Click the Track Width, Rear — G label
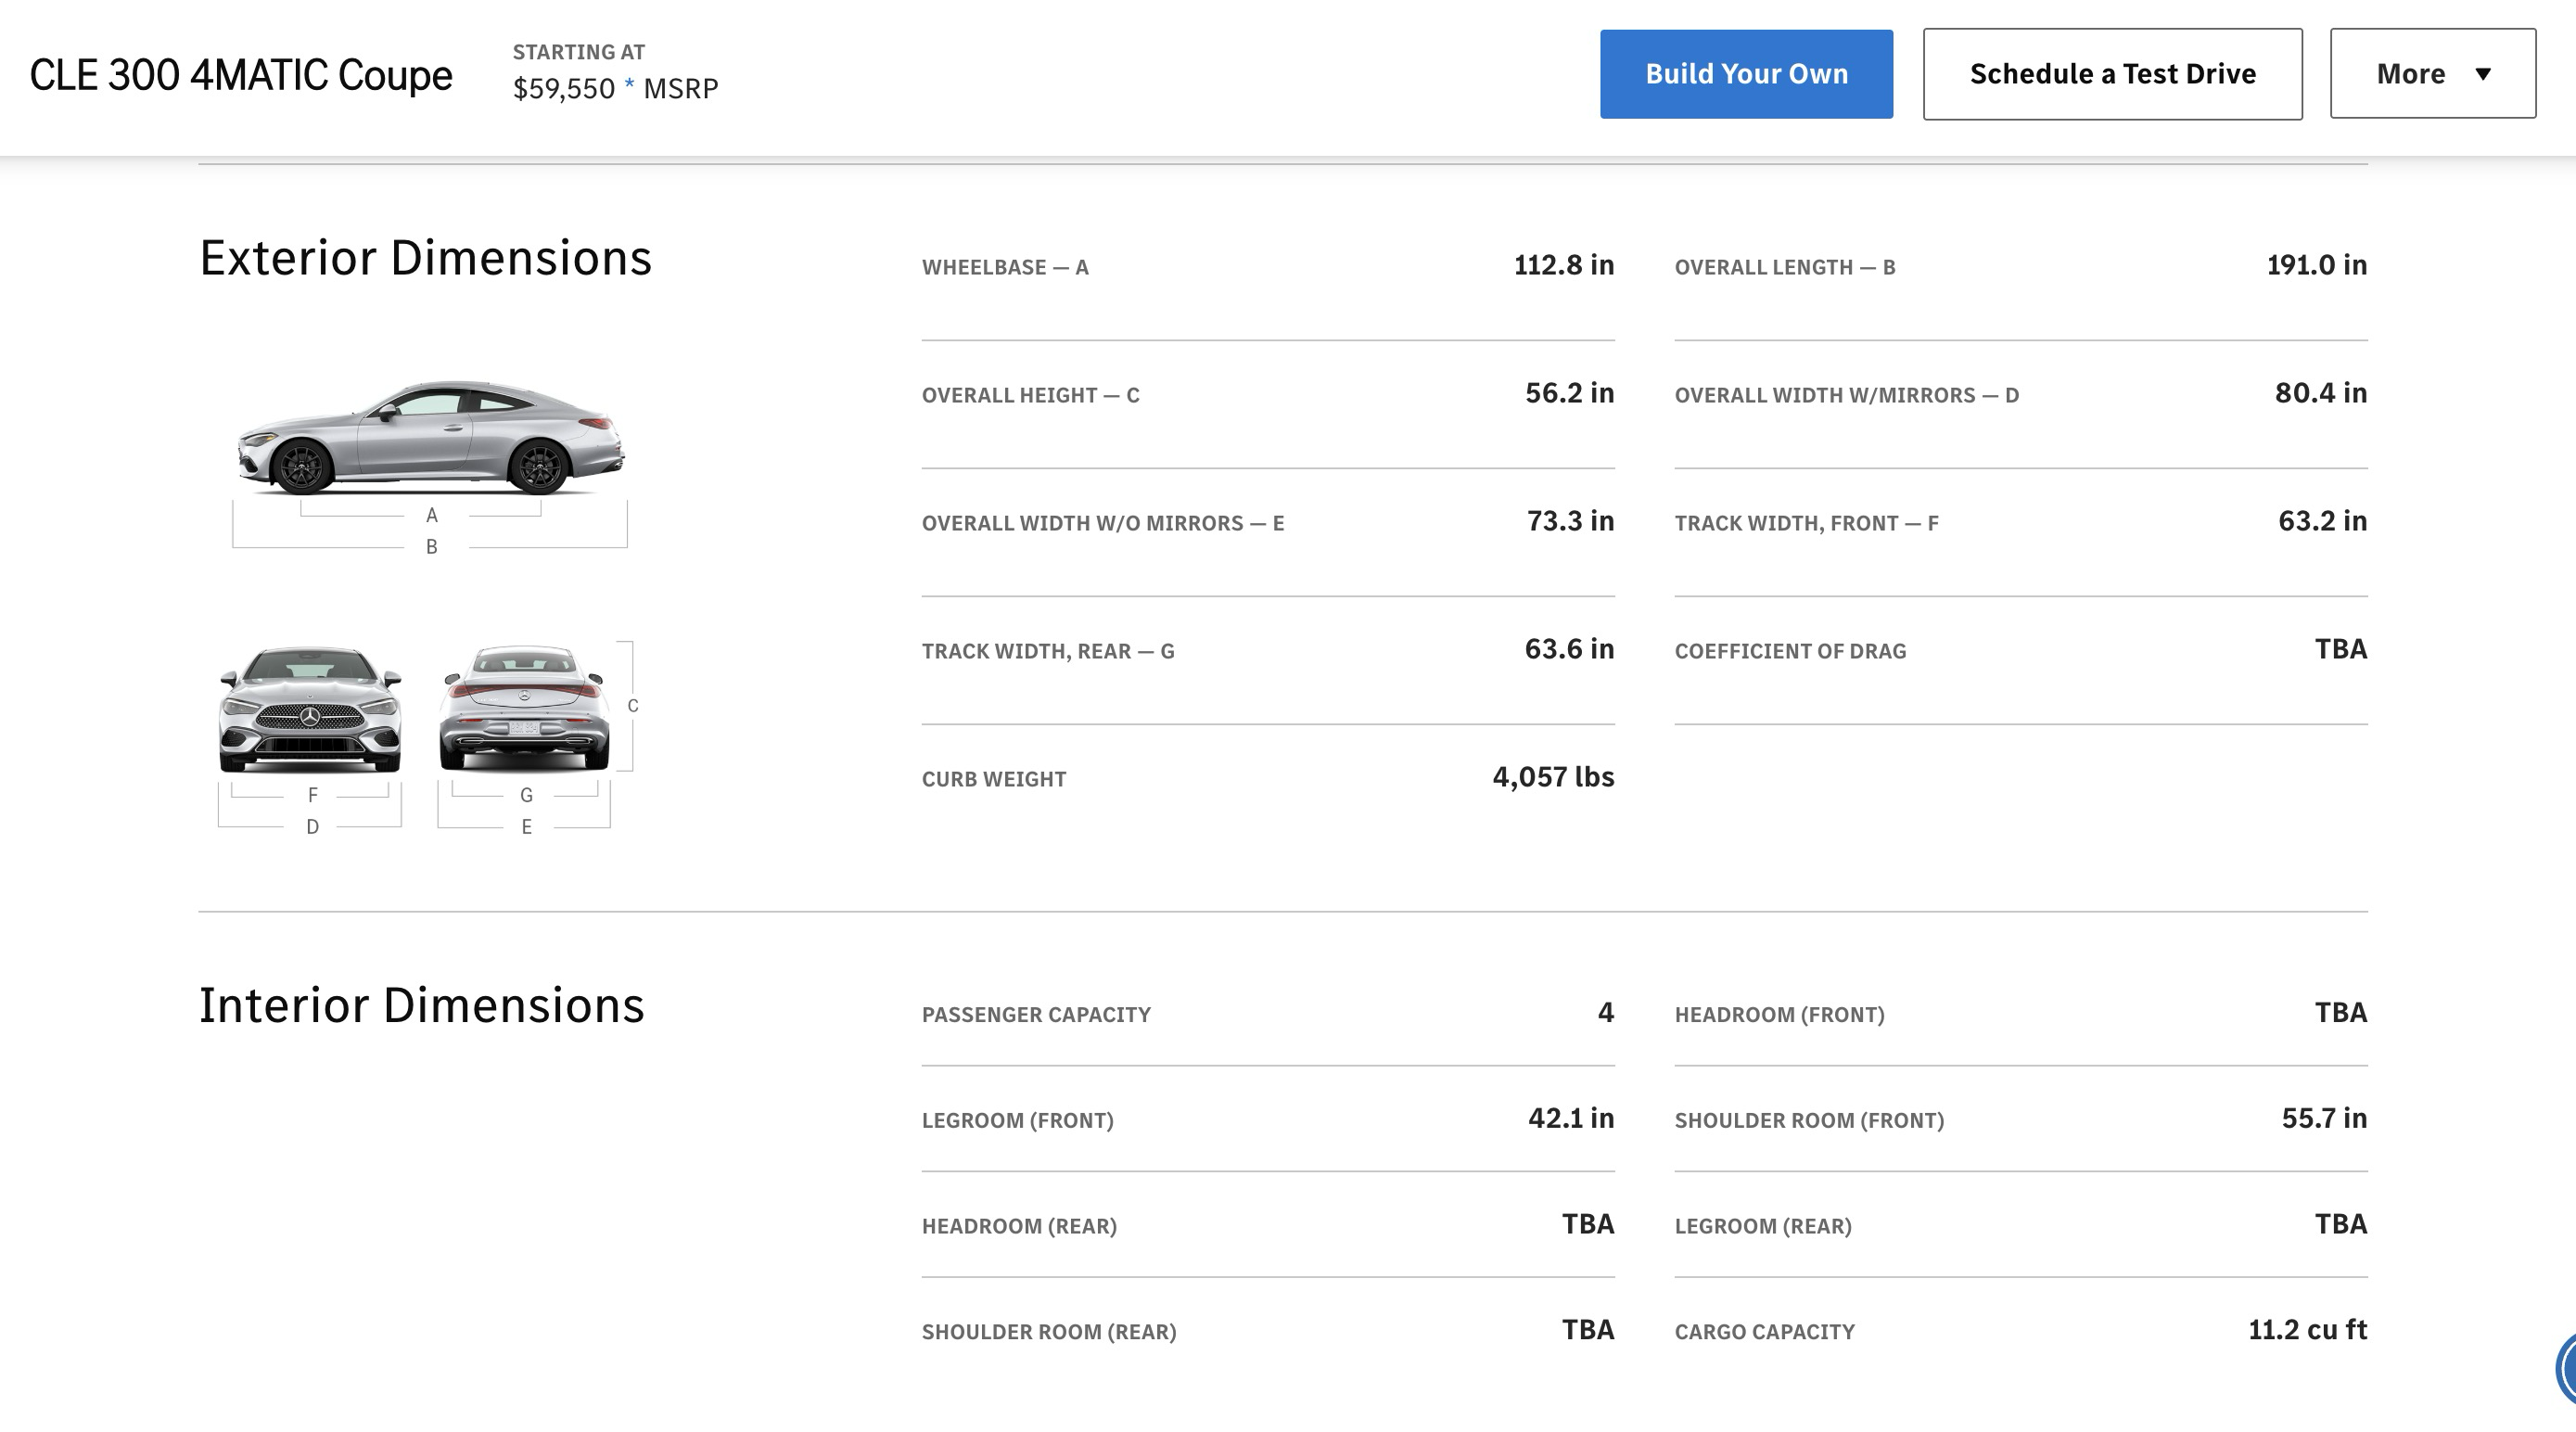 click(1047, 651)
